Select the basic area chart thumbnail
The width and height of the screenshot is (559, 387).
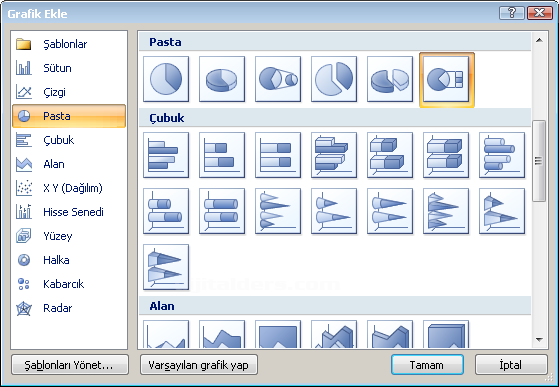coord(166,334)
